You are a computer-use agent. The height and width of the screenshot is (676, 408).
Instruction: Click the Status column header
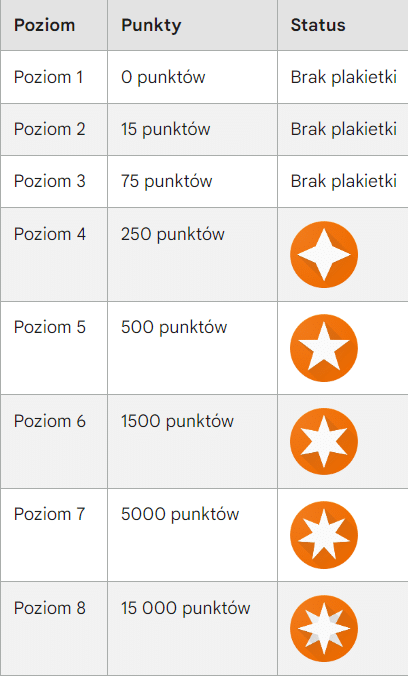pyautogui.click(x=318, y=25)
